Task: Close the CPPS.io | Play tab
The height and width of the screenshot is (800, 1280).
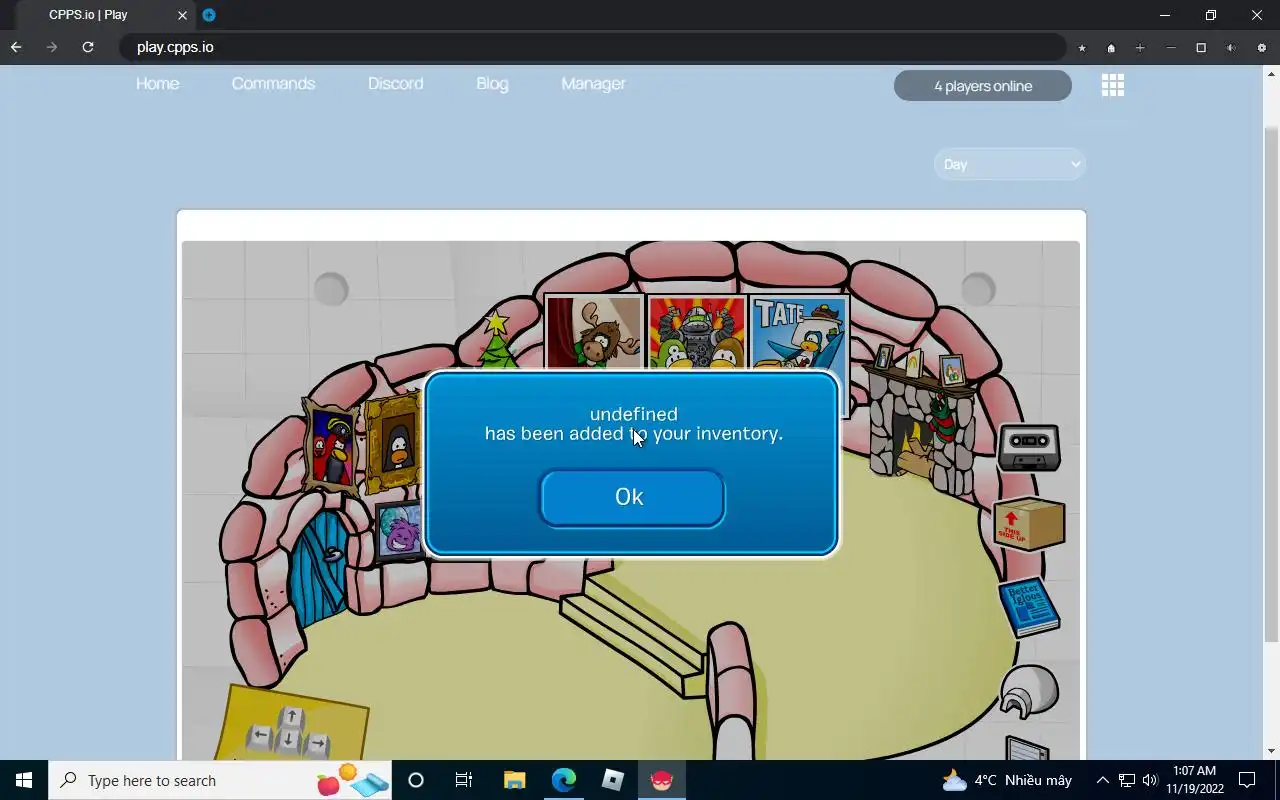Action: [182, 15]
